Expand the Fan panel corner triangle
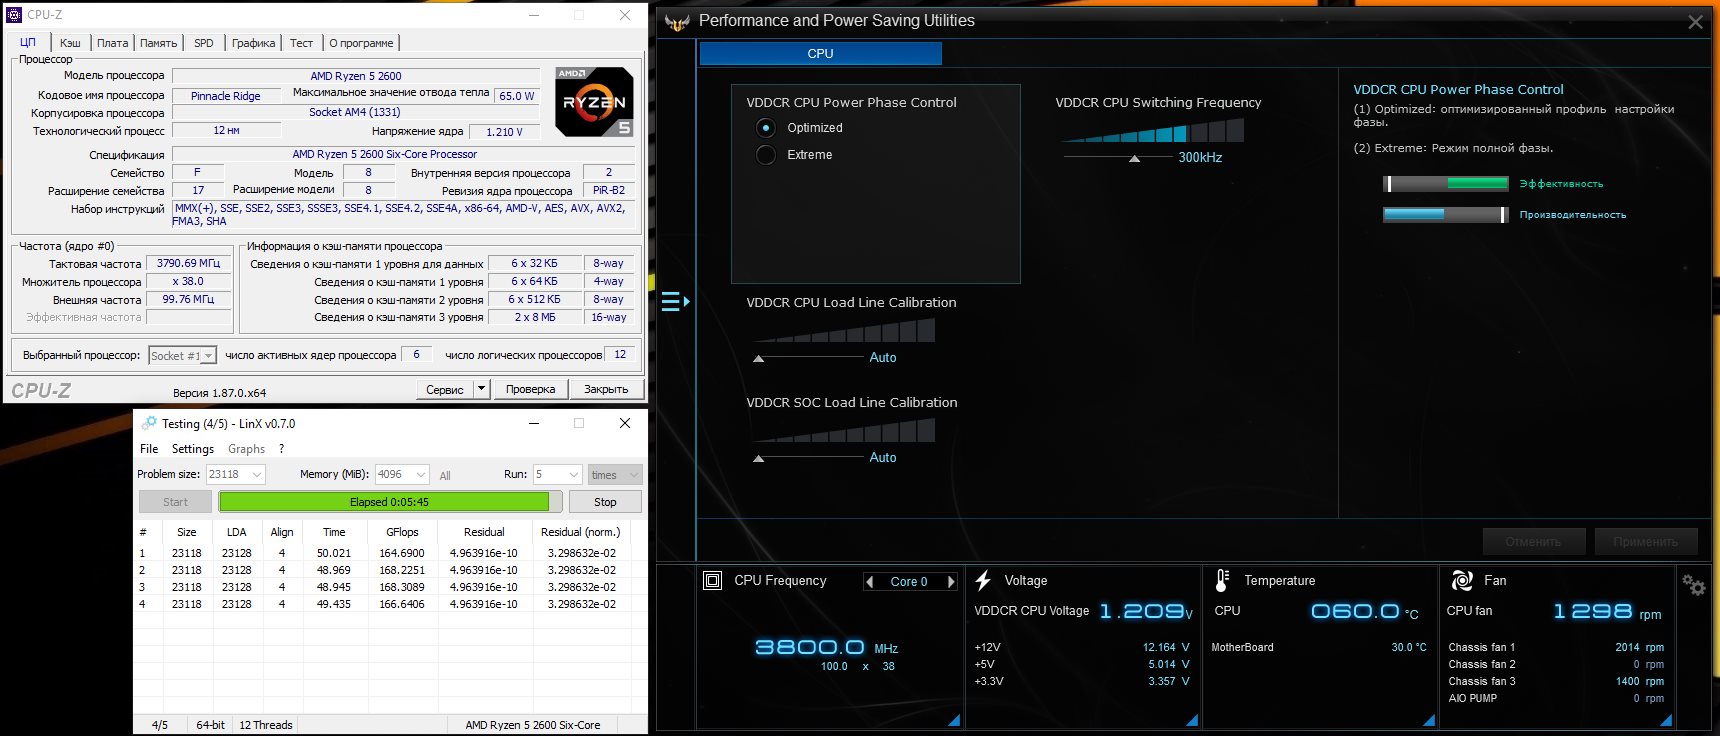The height and width of the screenshot is (736, 1720). click(1666, 720)
